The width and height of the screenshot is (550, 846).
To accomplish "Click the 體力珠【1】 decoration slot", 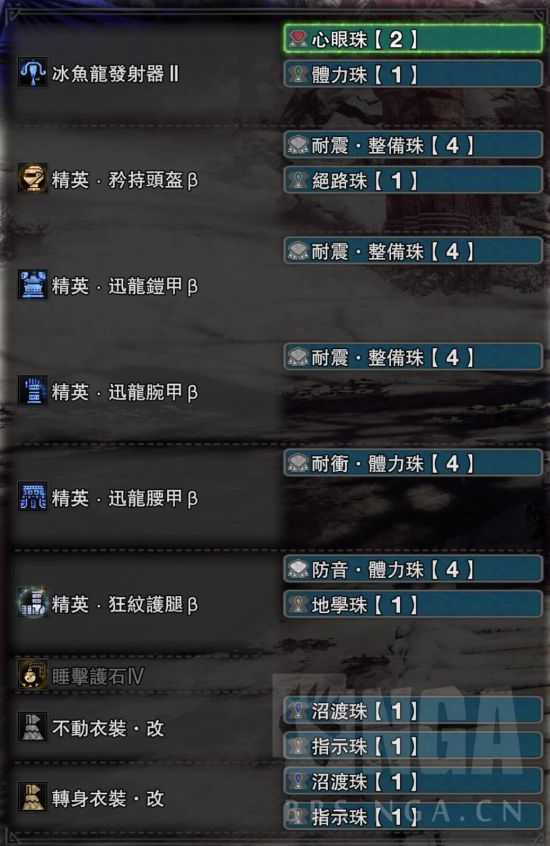I will (x=413, y=74).
